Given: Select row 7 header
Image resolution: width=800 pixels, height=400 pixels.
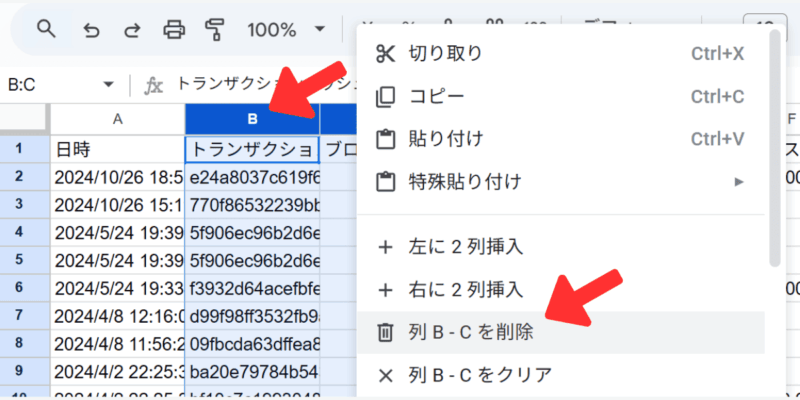Looking at the screenshot, I should pos(25,314).
